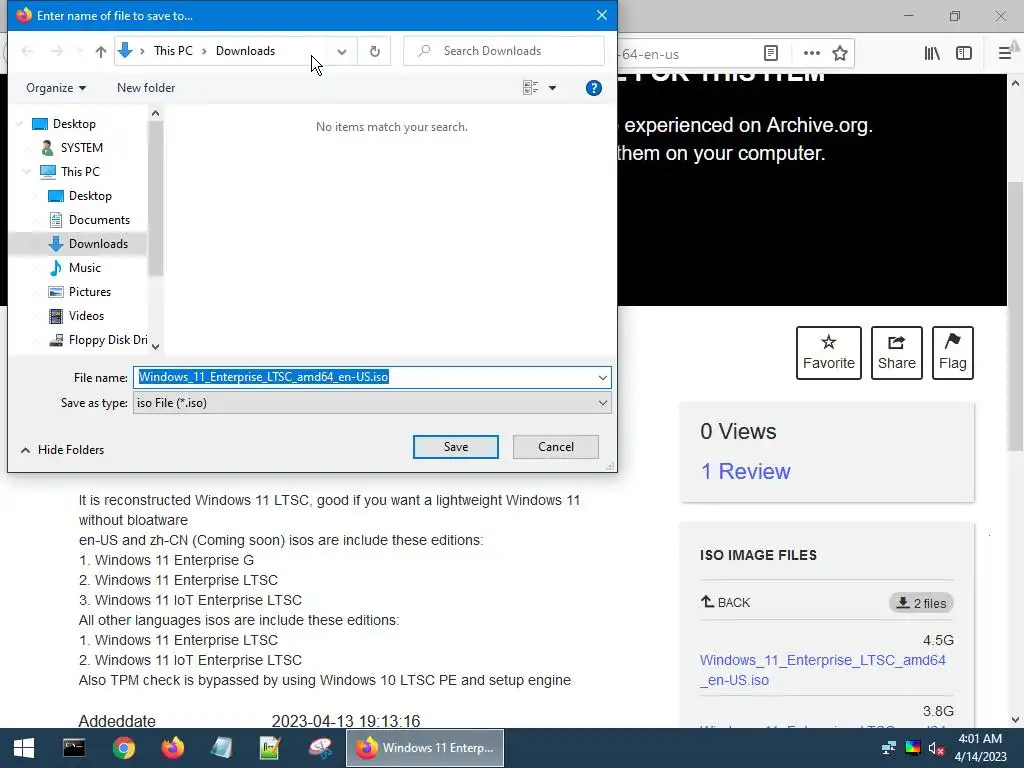1024x768 pixels.
Task: Open the File name history dropdown
Action: (x=602, y=377)
